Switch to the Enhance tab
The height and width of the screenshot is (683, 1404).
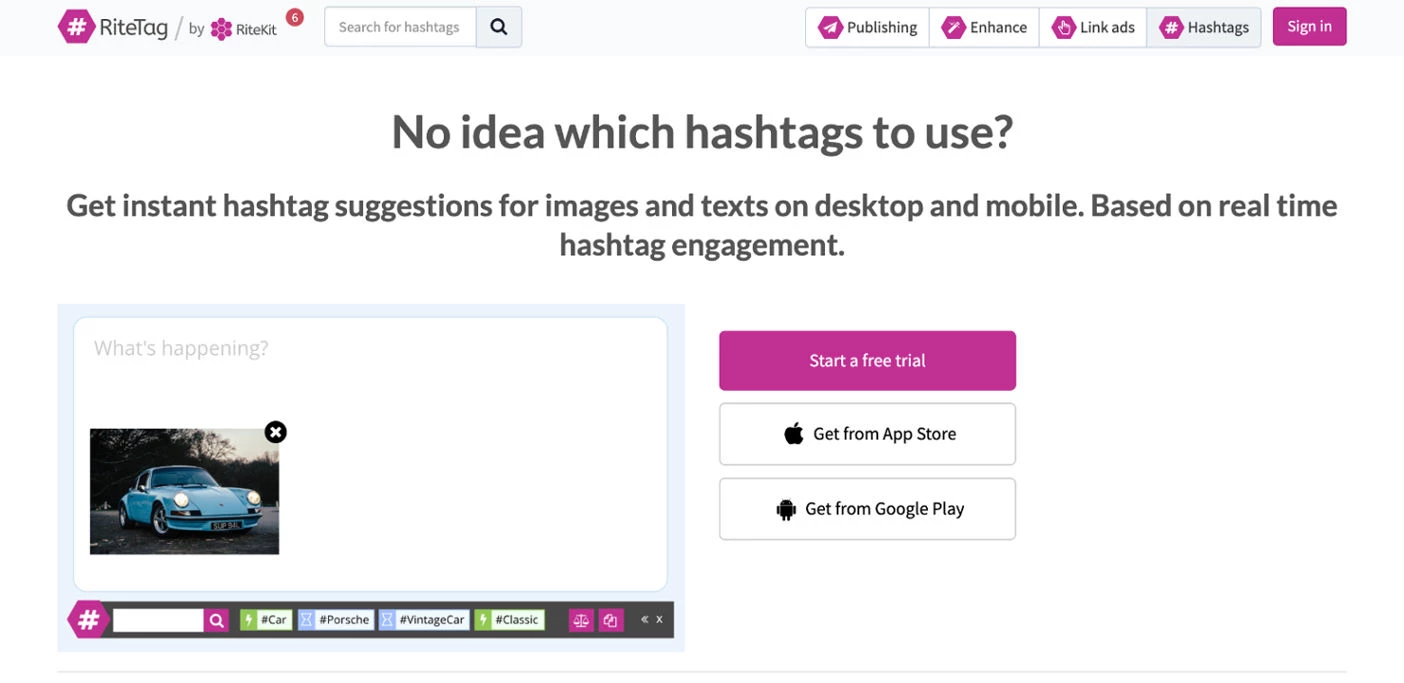coord(984,27)
